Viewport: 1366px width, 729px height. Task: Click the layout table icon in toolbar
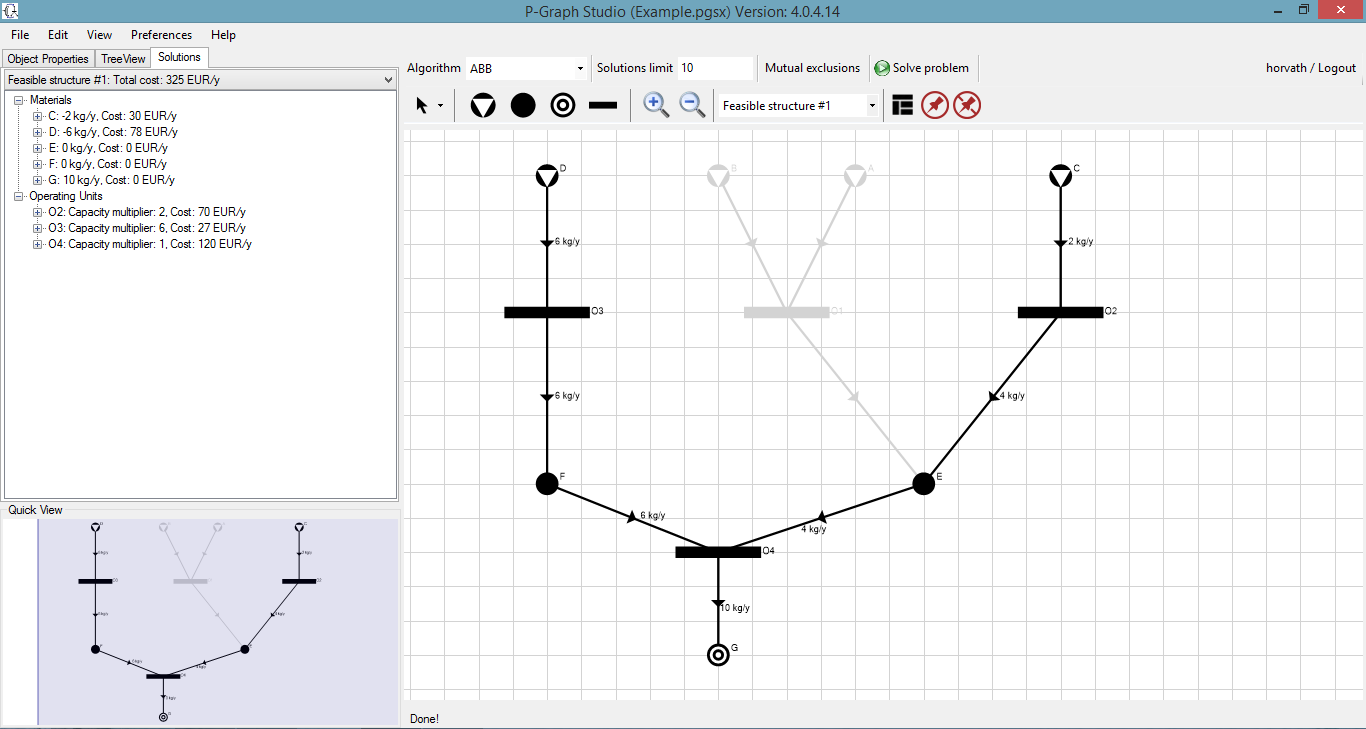point(902,105)
